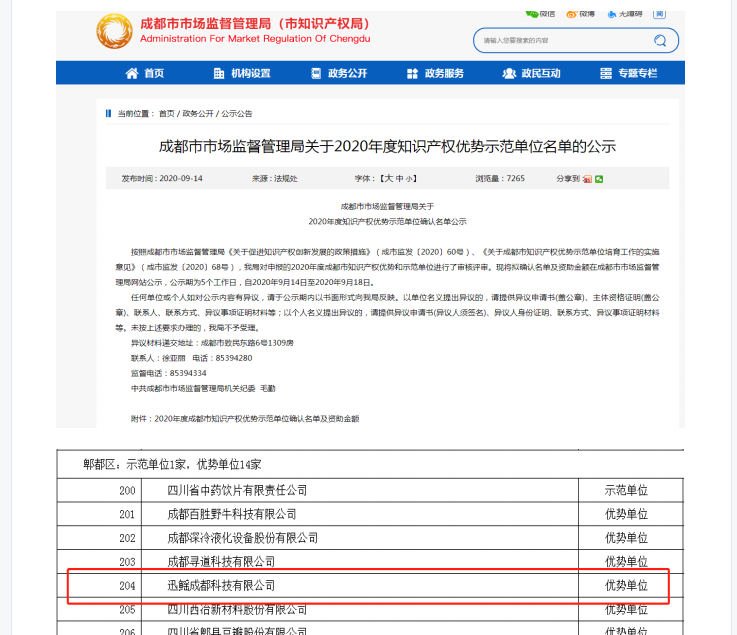Click the supervision phone 85394334
Image resolution: width=737 pixels, height=635 pixels.
coord(188,373)
